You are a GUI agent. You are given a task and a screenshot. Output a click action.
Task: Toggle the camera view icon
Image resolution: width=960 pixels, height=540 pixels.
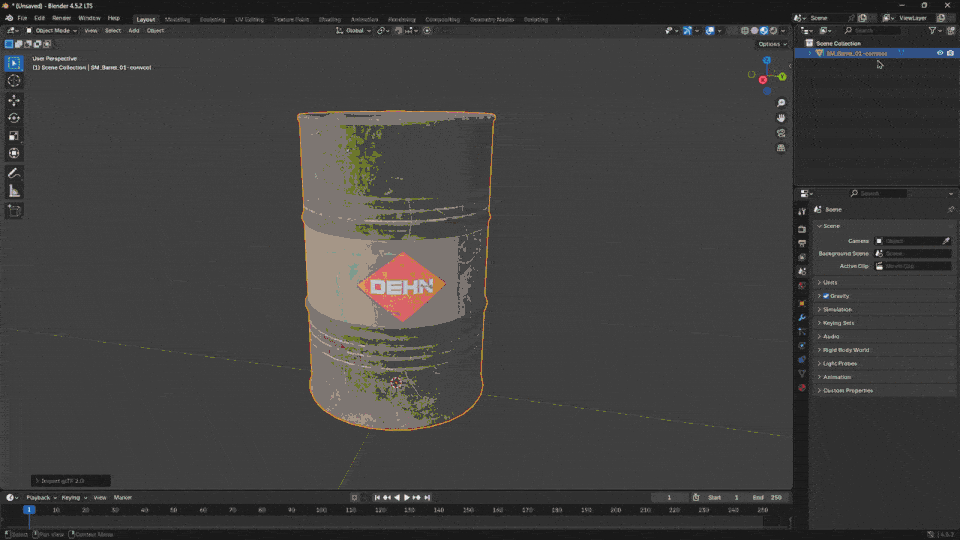pyautogui.click(x=781, y=133)
